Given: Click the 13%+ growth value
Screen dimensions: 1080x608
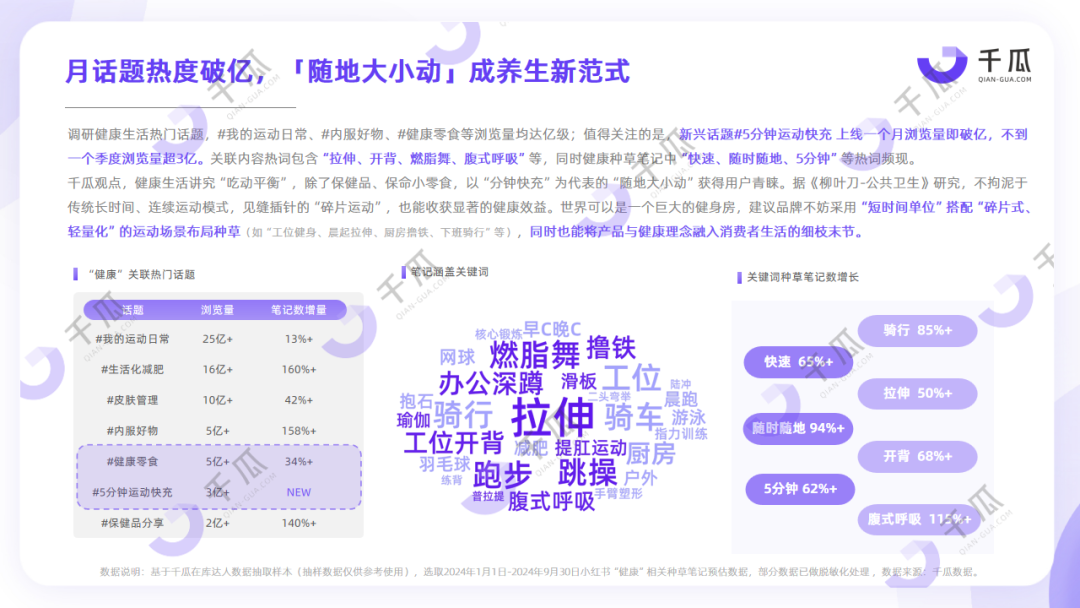Looking at the screenshot, I should (x=298, y=339).
